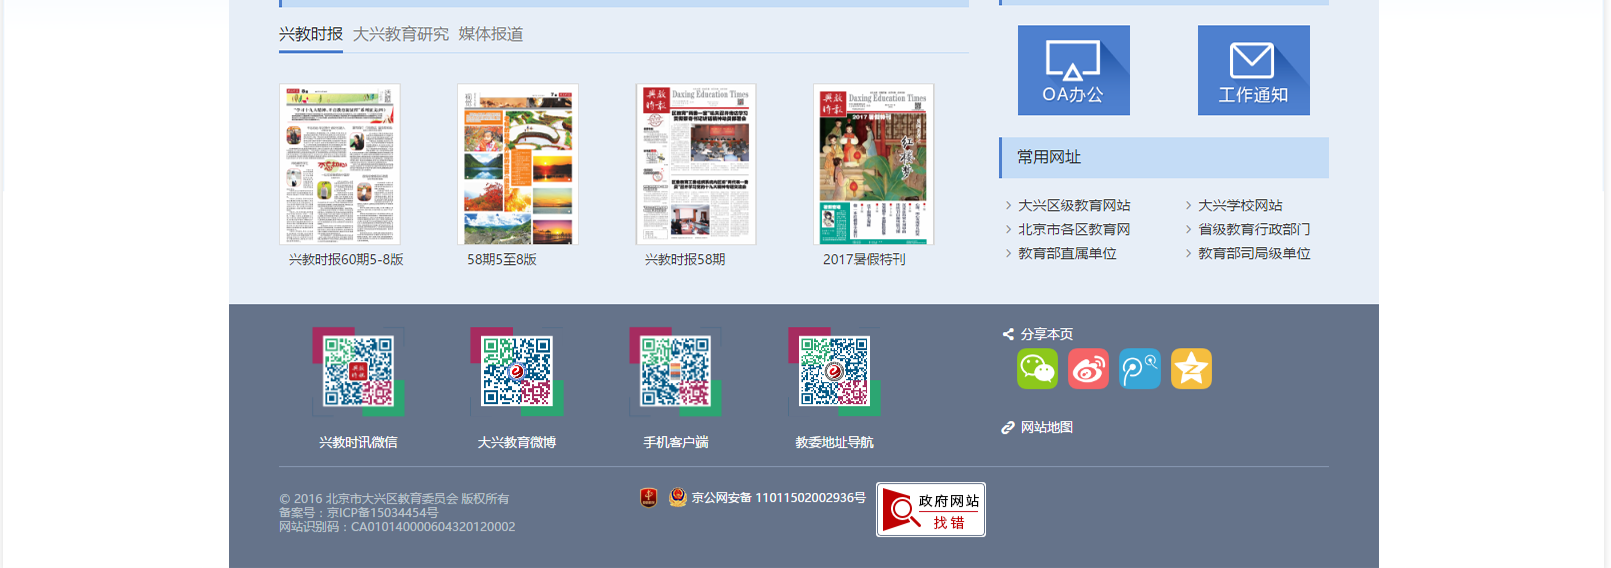Viewport: 1611px width, 568px height.
Task: Open 北京市各区教育网 link
Action: (1074, 229)
